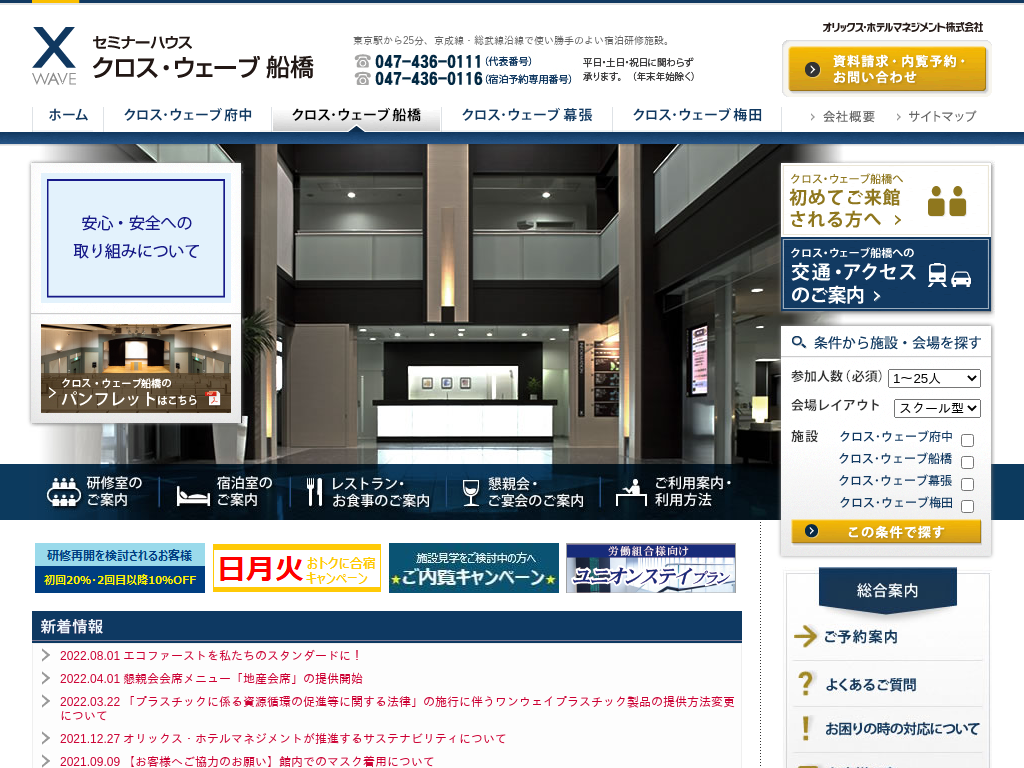Open the サイトマップ link
The width and height of the screenshot is (1024, 768).
(x=942, y=117)
